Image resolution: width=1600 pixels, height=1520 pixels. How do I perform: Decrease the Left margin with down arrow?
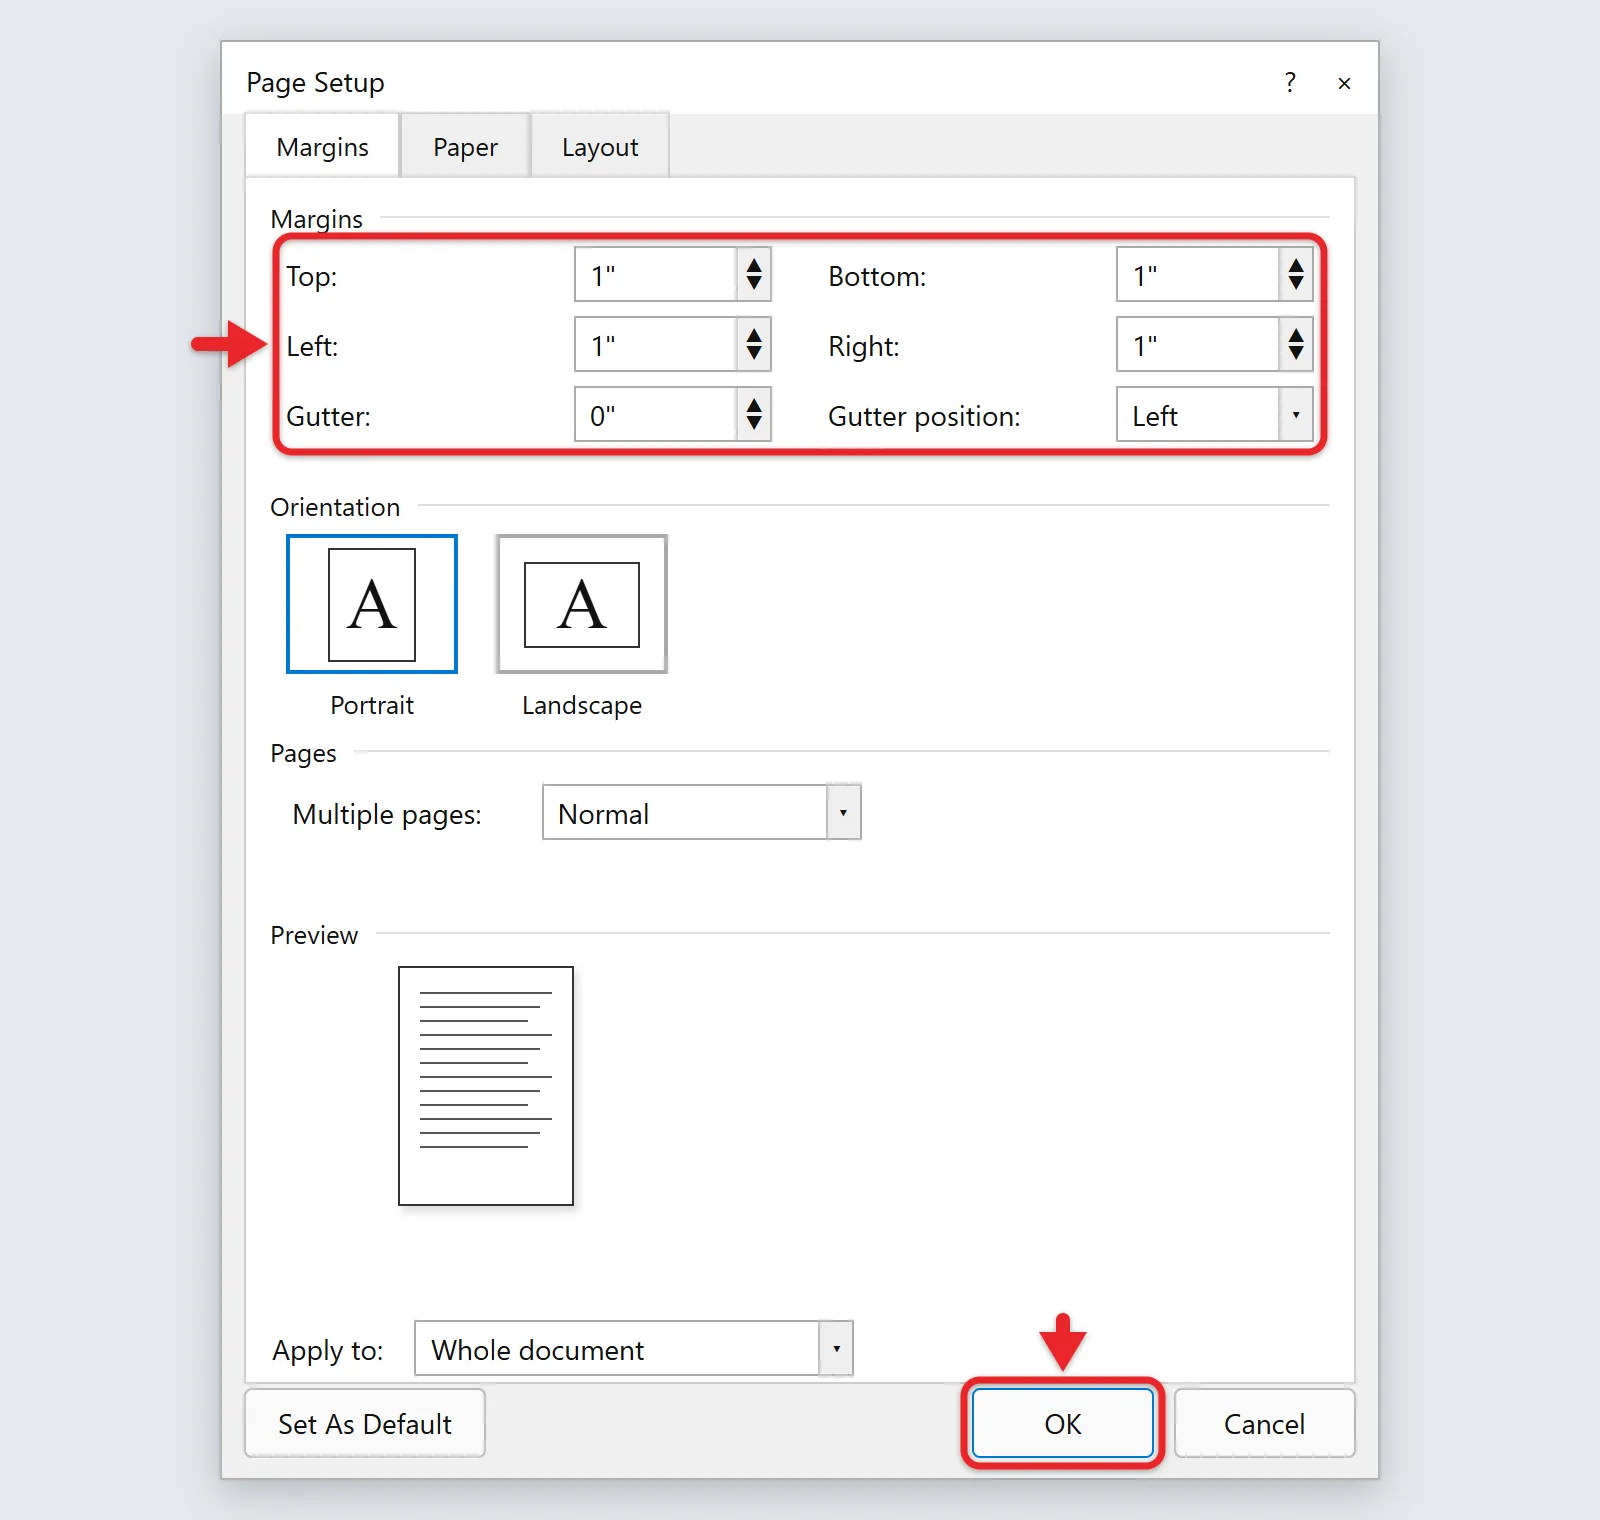tap(754, 355)
